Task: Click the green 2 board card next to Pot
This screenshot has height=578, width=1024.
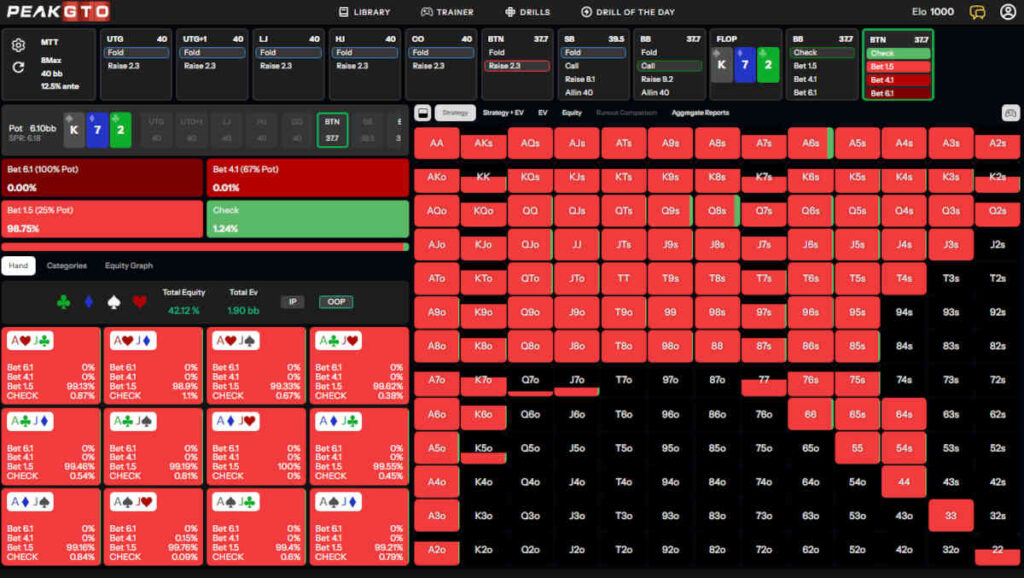Action: (120, 129)
